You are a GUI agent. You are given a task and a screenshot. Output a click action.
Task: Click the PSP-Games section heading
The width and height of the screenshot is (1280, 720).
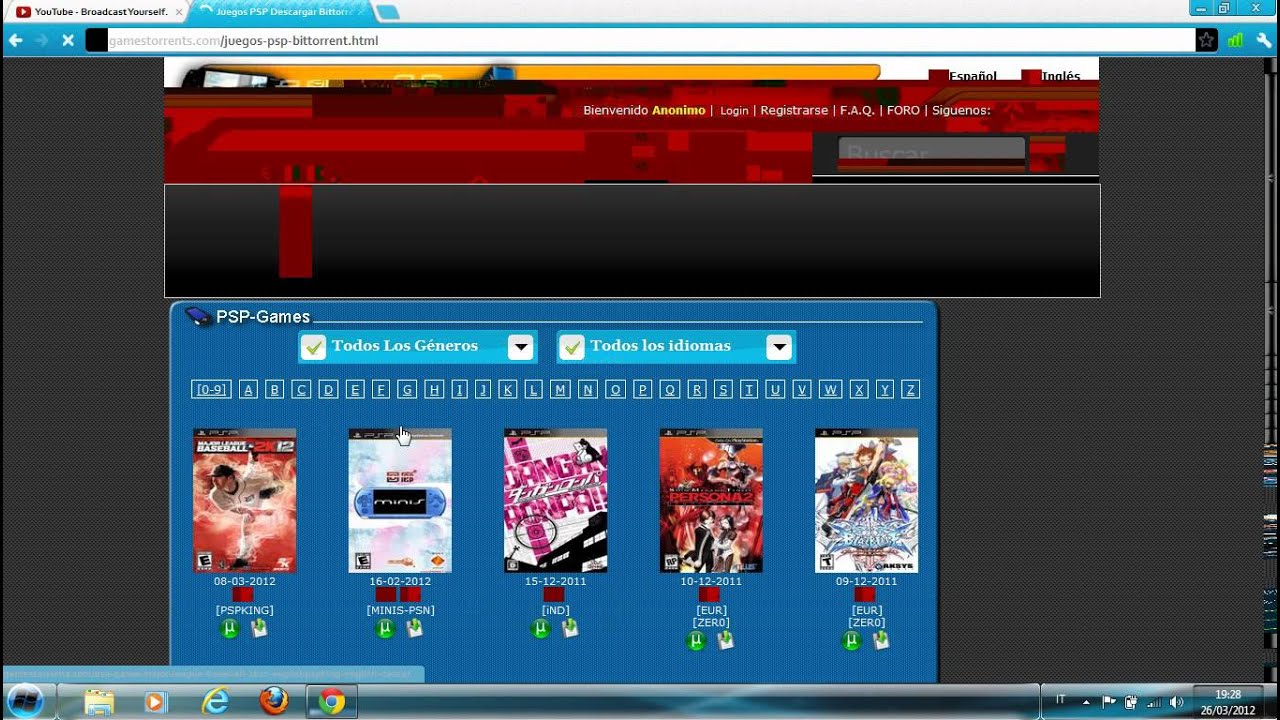263,317
